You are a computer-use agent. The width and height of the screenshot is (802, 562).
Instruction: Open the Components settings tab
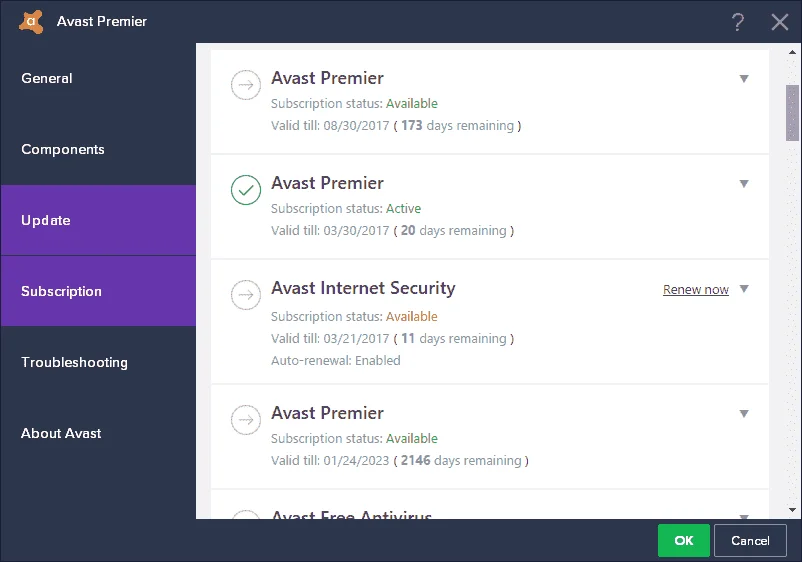point(98,149)
